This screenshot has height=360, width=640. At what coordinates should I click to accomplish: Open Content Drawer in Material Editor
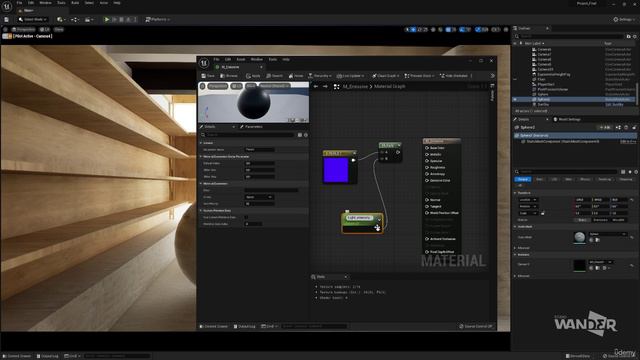click(x=213, y=326)
